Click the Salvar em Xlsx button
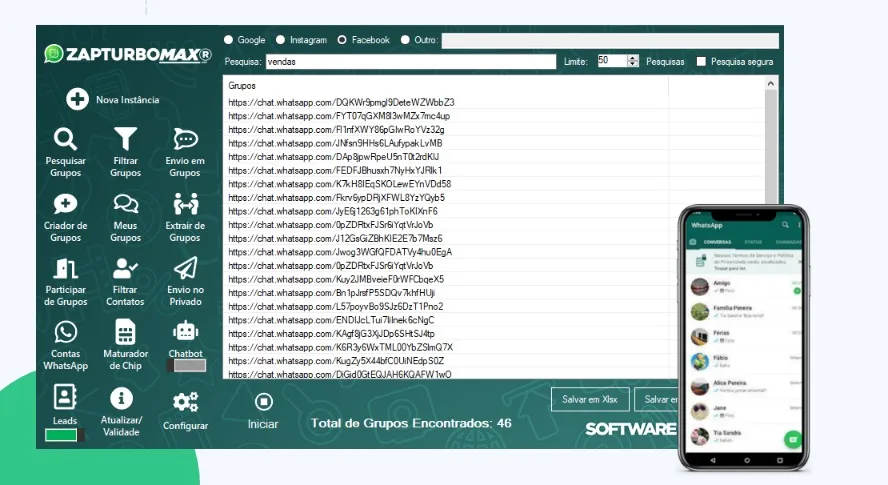 (590, 399)
